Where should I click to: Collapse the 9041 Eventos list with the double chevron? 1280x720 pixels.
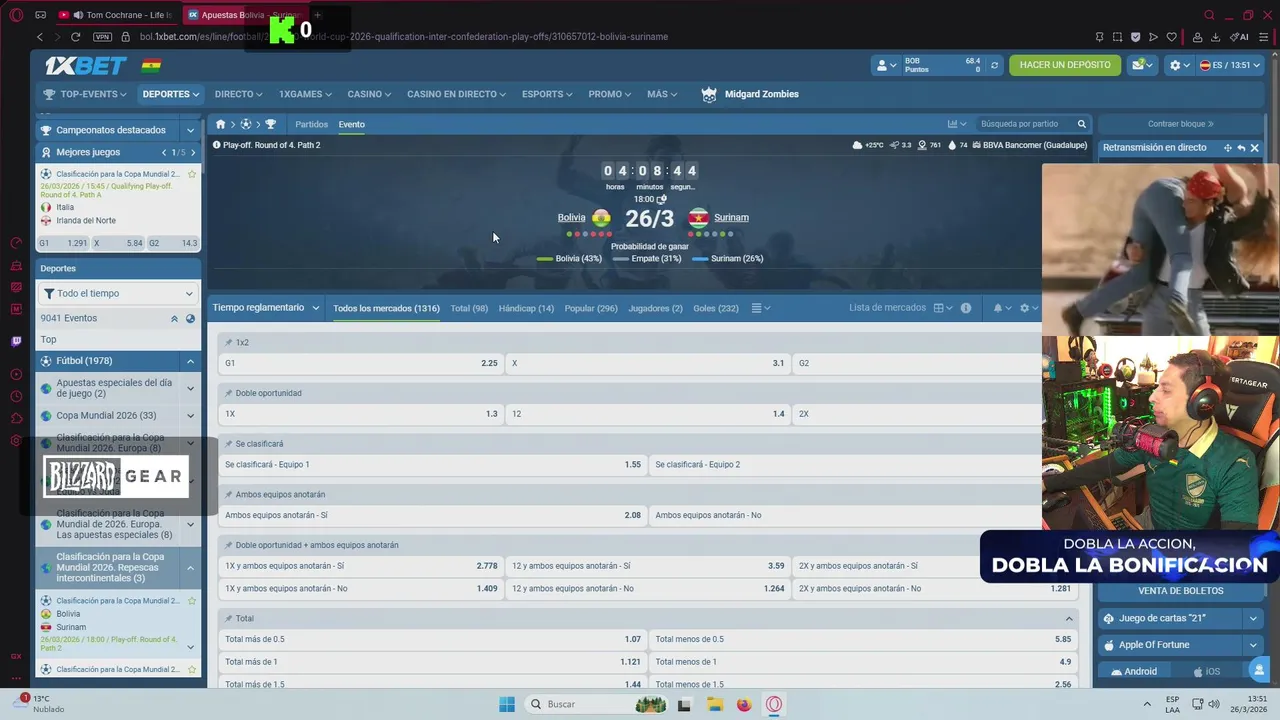click(x=174, y=318)
